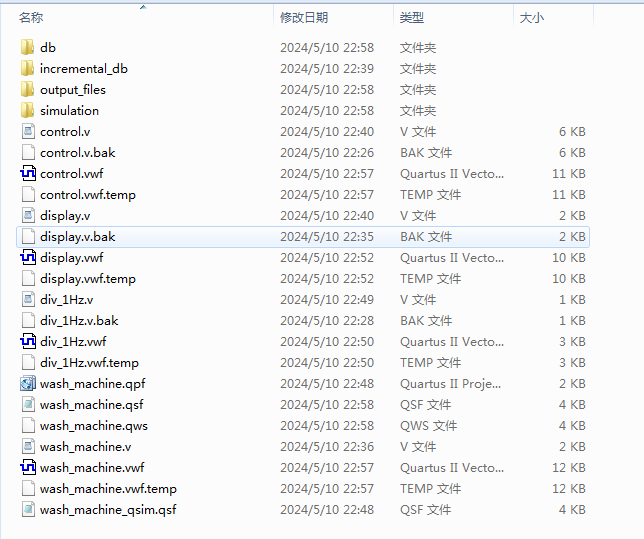Image resolution: width=644 pixels, height=539 pixels.
Task: Click the div_1Hz.v file icon
Action: (x=28, y=299)
